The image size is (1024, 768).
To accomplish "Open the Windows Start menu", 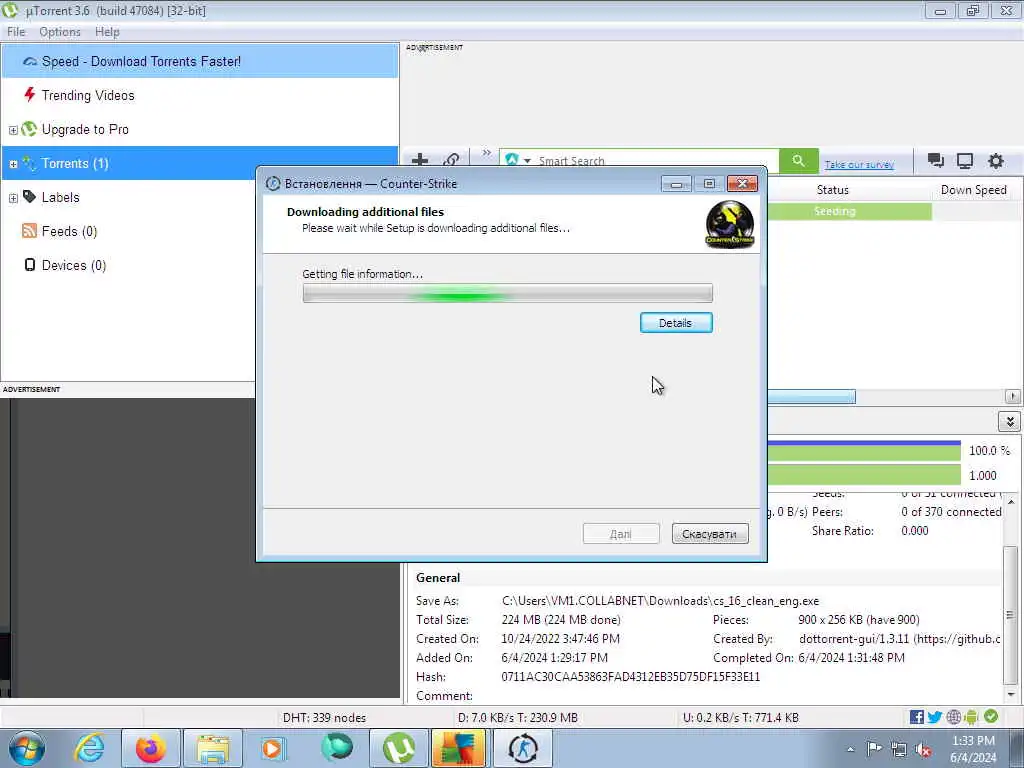I will (27, 748).
